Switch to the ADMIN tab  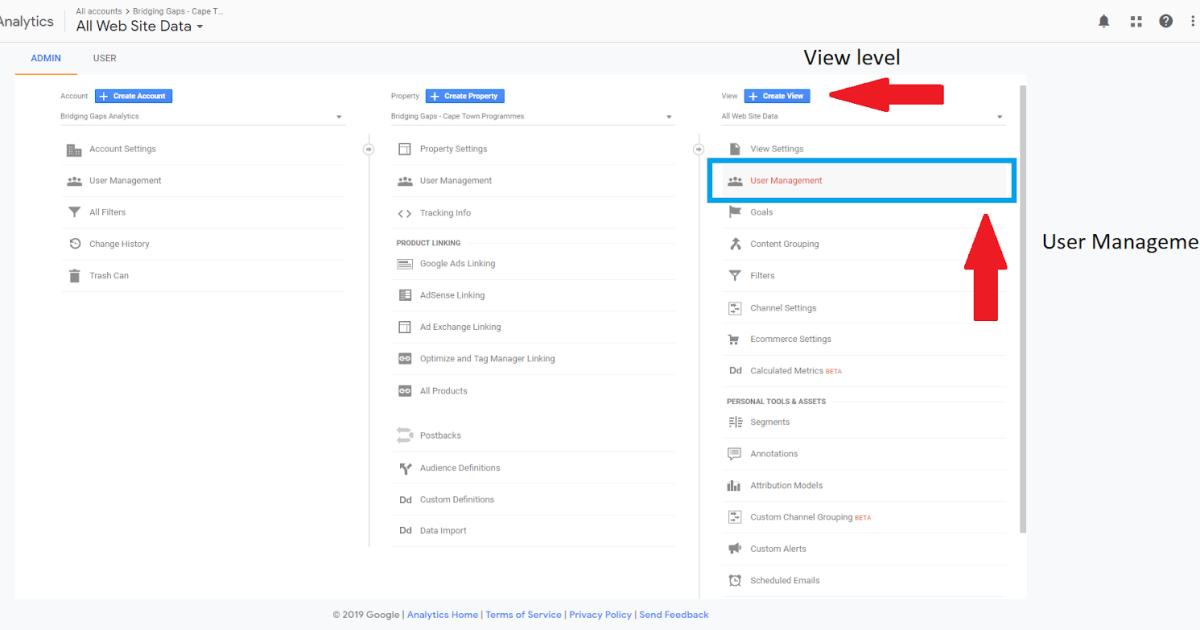click(45, 58)
